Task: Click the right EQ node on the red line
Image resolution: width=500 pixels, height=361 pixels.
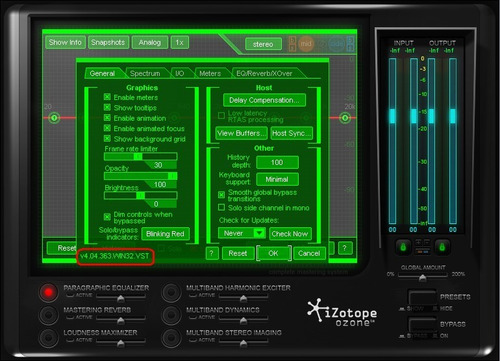Action: [345, 118]
